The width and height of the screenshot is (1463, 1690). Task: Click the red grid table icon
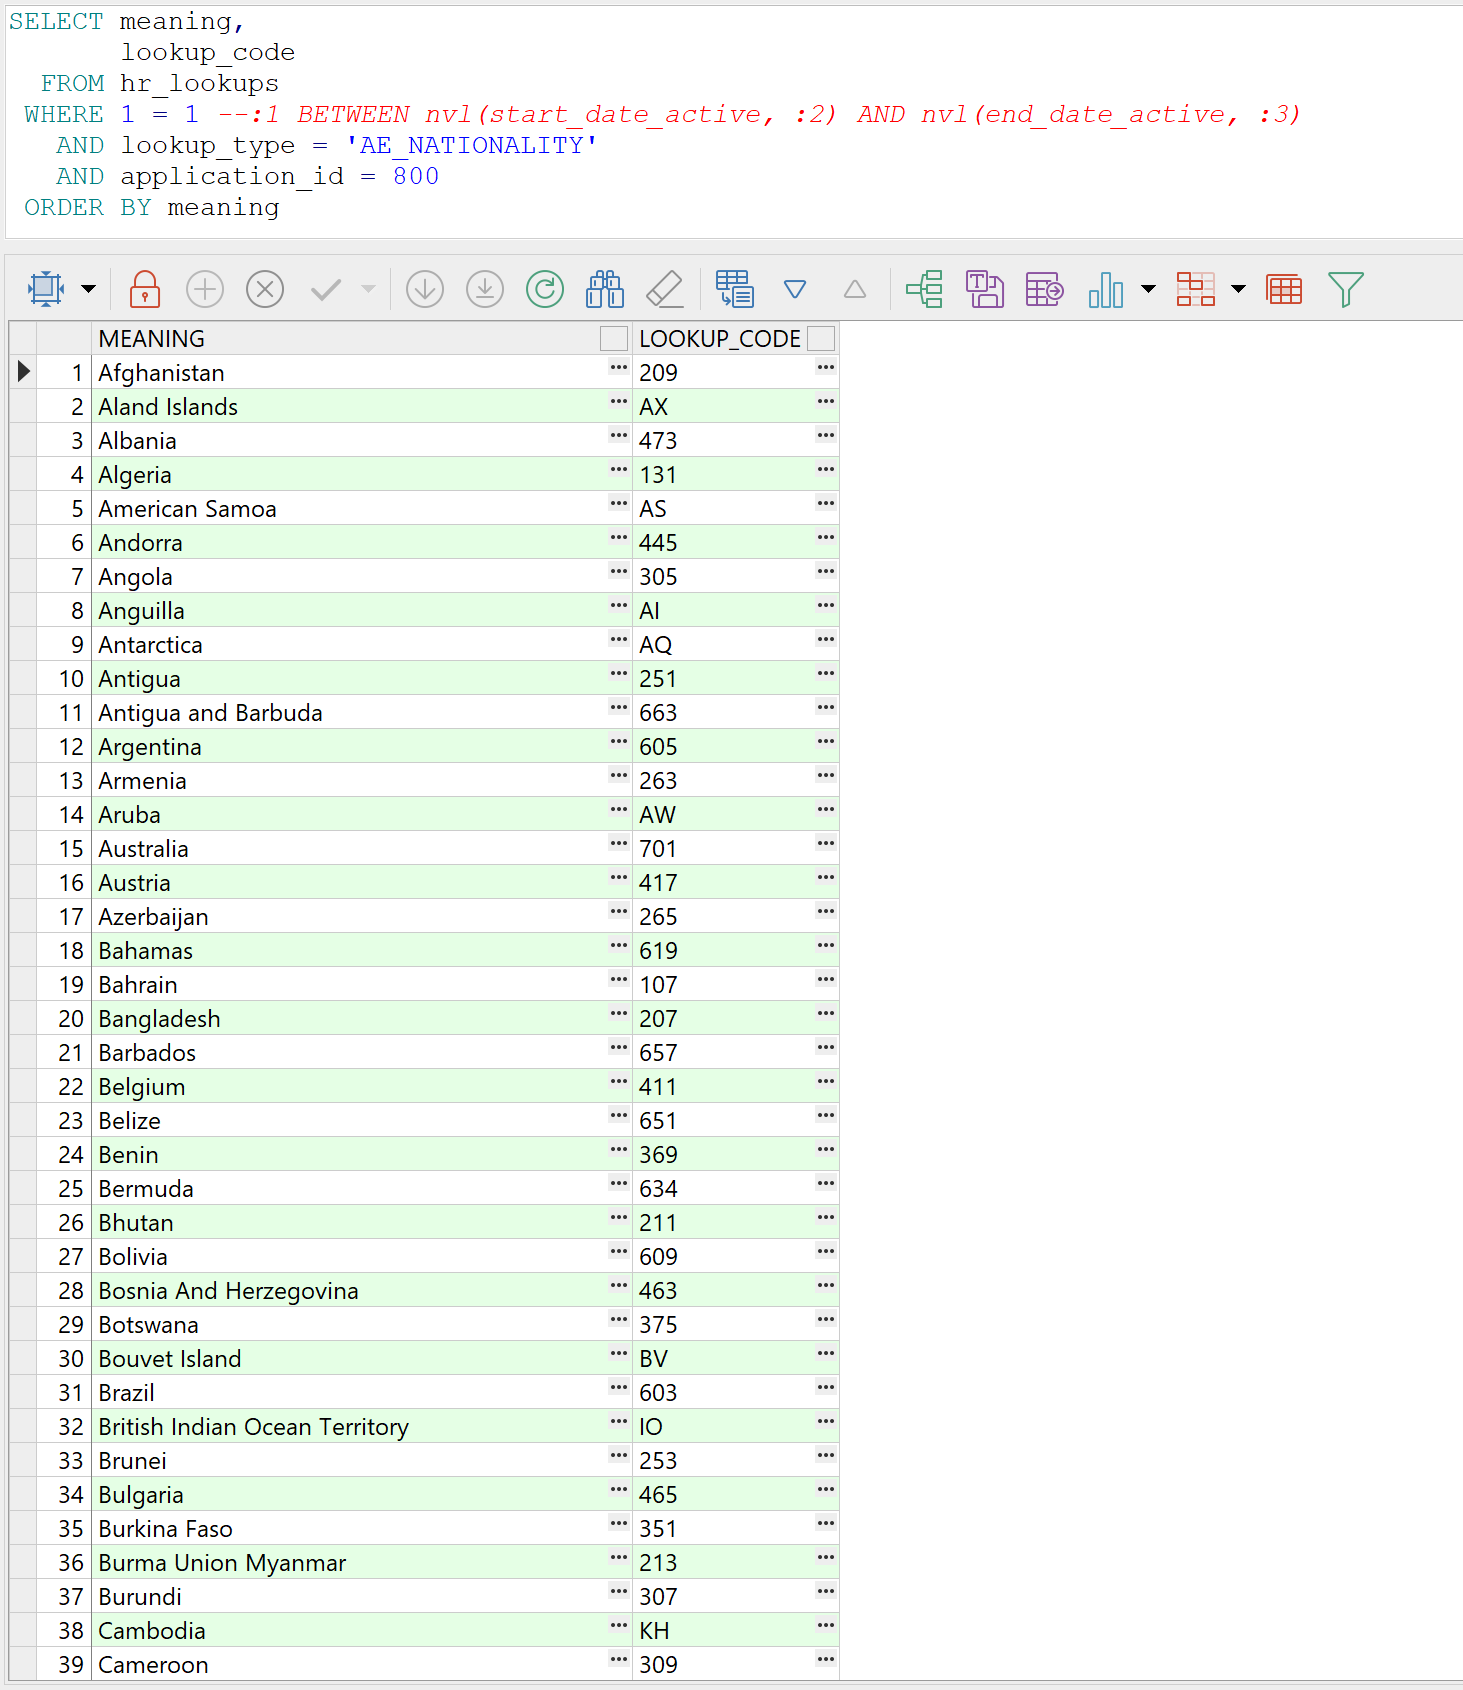(x=1284, y=290)
